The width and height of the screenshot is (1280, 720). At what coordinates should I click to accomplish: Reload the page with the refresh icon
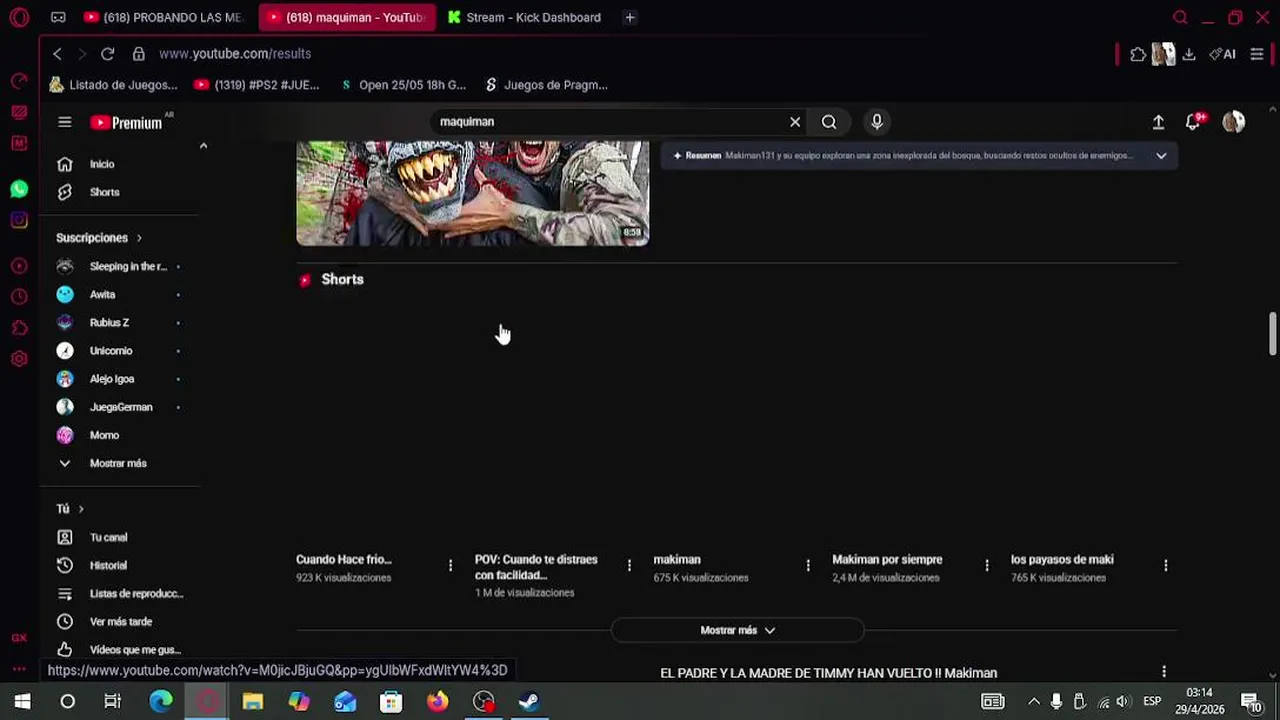coord(108,54)
